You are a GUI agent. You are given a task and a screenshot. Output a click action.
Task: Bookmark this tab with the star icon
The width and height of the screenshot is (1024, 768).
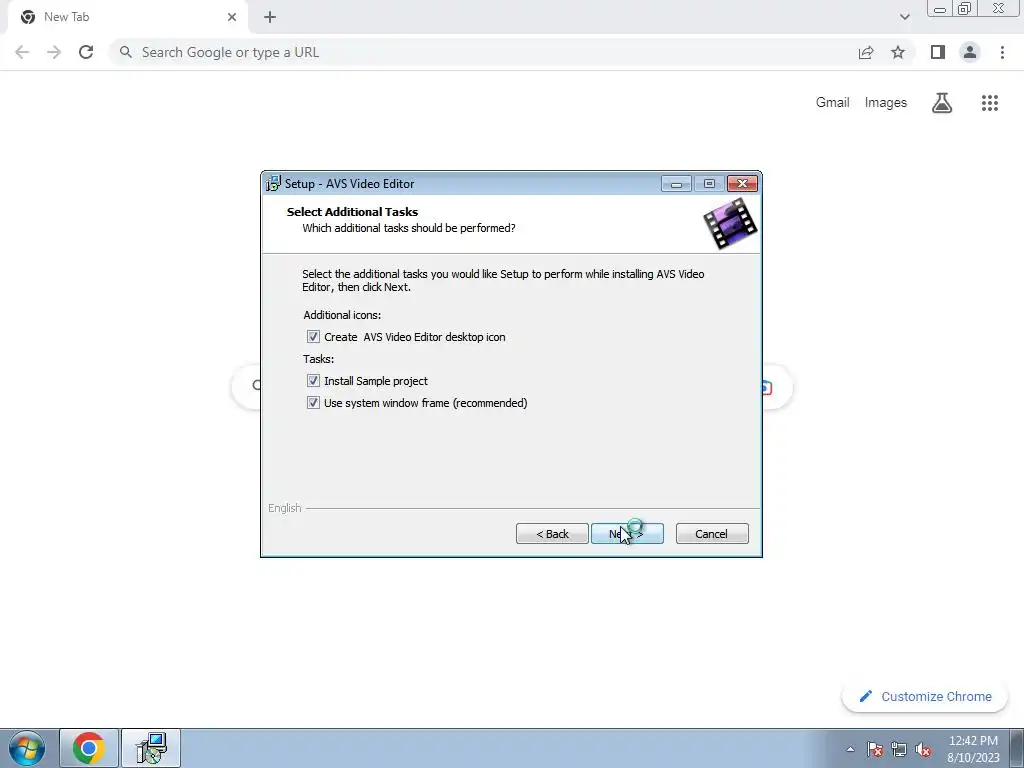tap(898, 52)
